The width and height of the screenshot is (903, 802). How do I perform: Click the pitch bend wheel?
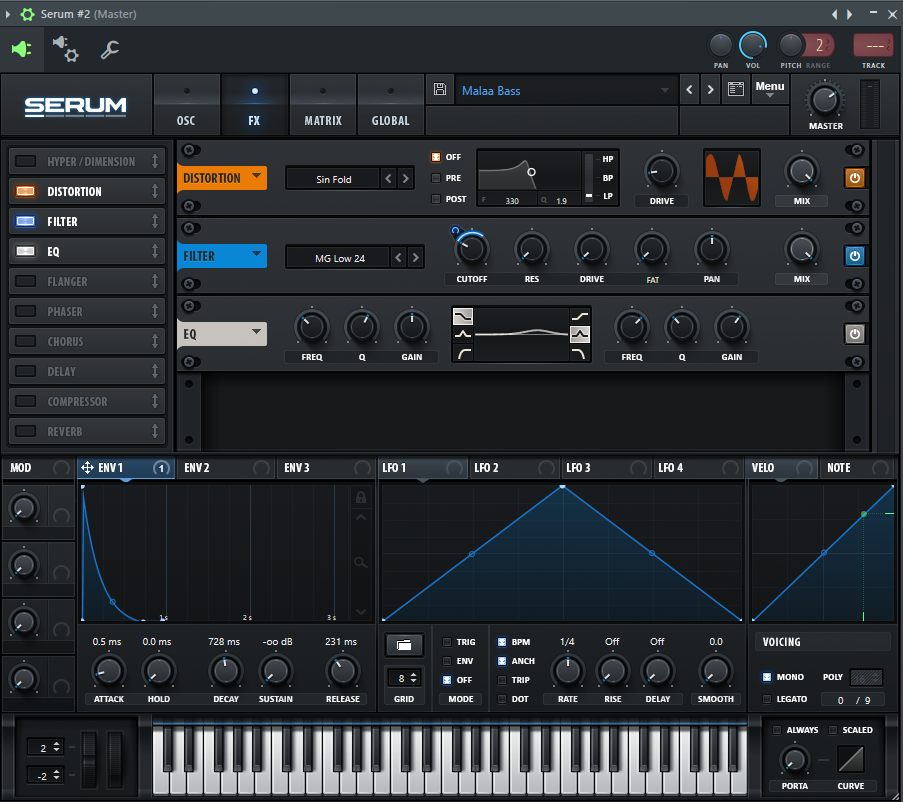point(89,759)
